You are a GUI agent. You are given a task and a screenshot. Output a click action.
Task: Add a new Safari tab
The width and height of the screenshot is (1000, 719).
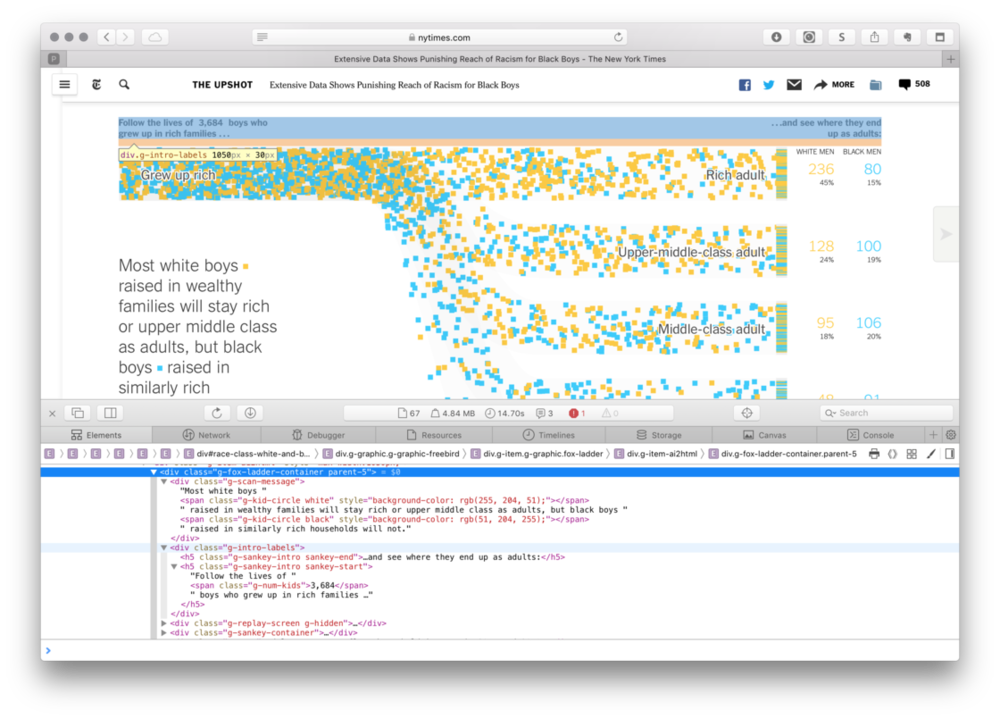pyautogui.click(x=950, y=59)
